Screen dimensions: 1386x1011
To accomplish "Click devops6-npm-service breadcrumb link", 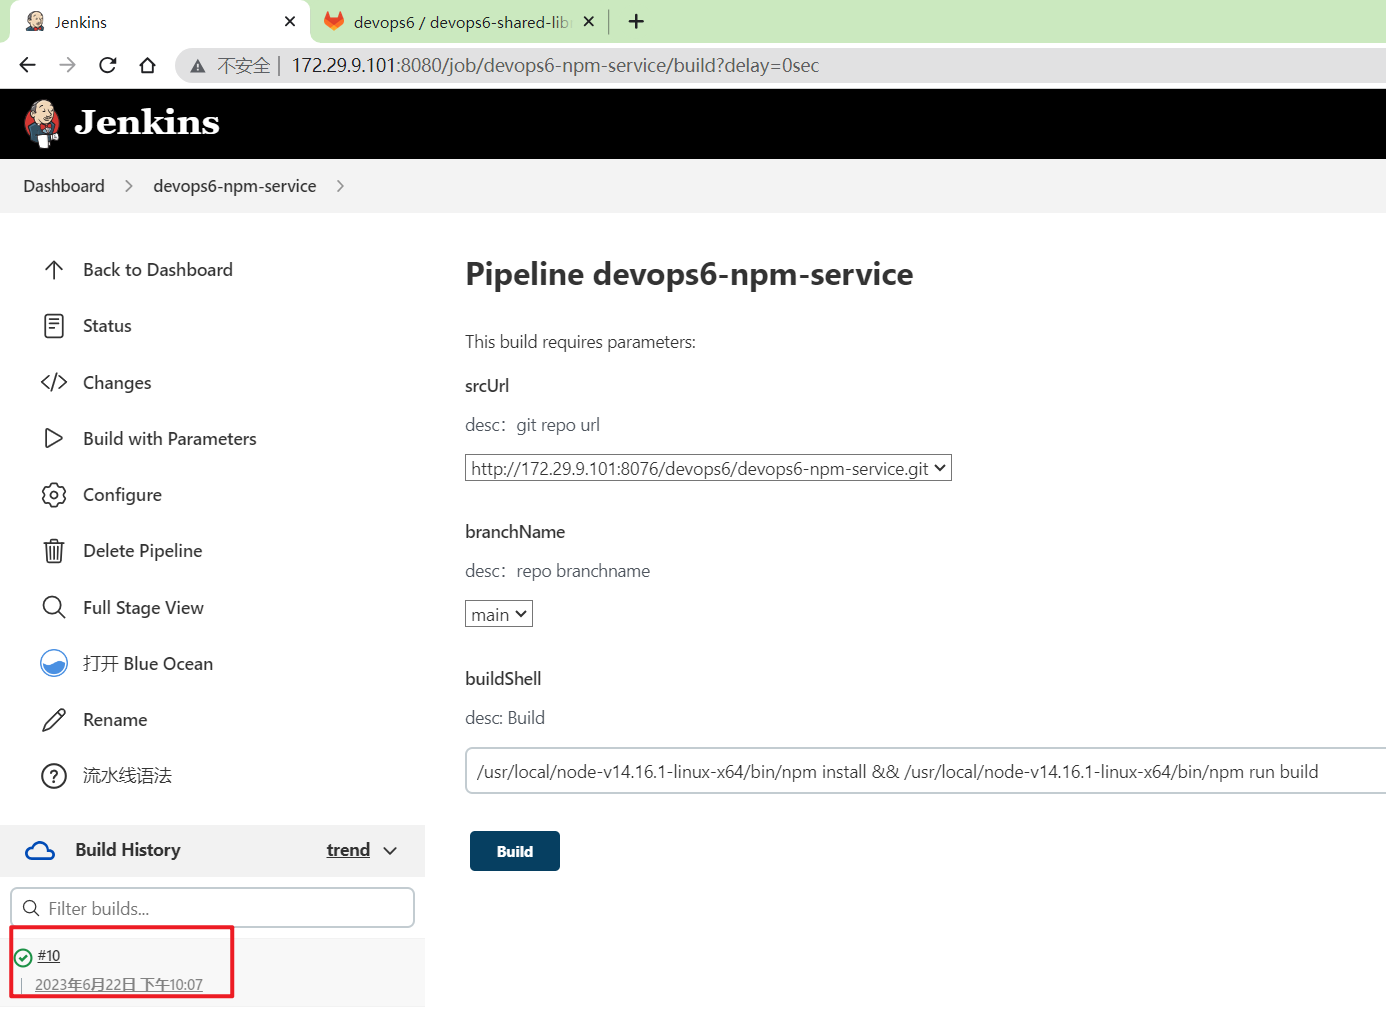I will (235, 186).
